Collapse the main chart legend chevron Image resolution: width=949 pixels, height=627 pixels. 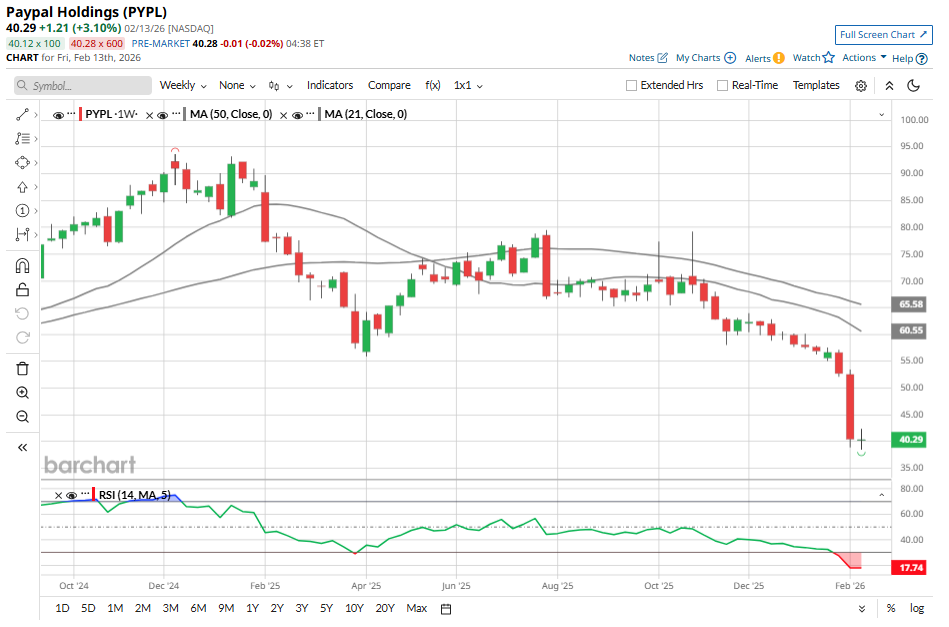pos(882,114)
